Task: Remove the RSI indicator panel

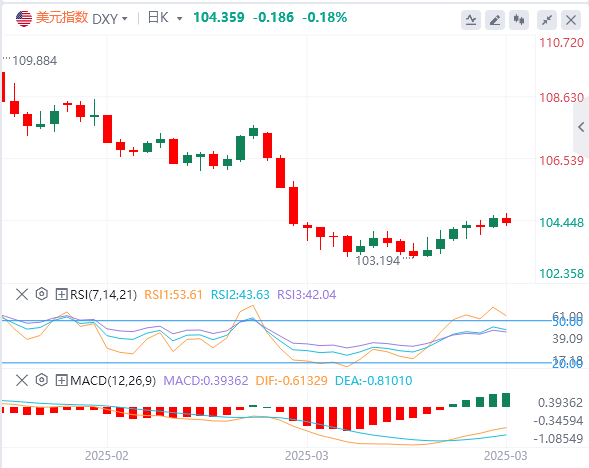Action: pyautogui.click(x=22, y=294)
